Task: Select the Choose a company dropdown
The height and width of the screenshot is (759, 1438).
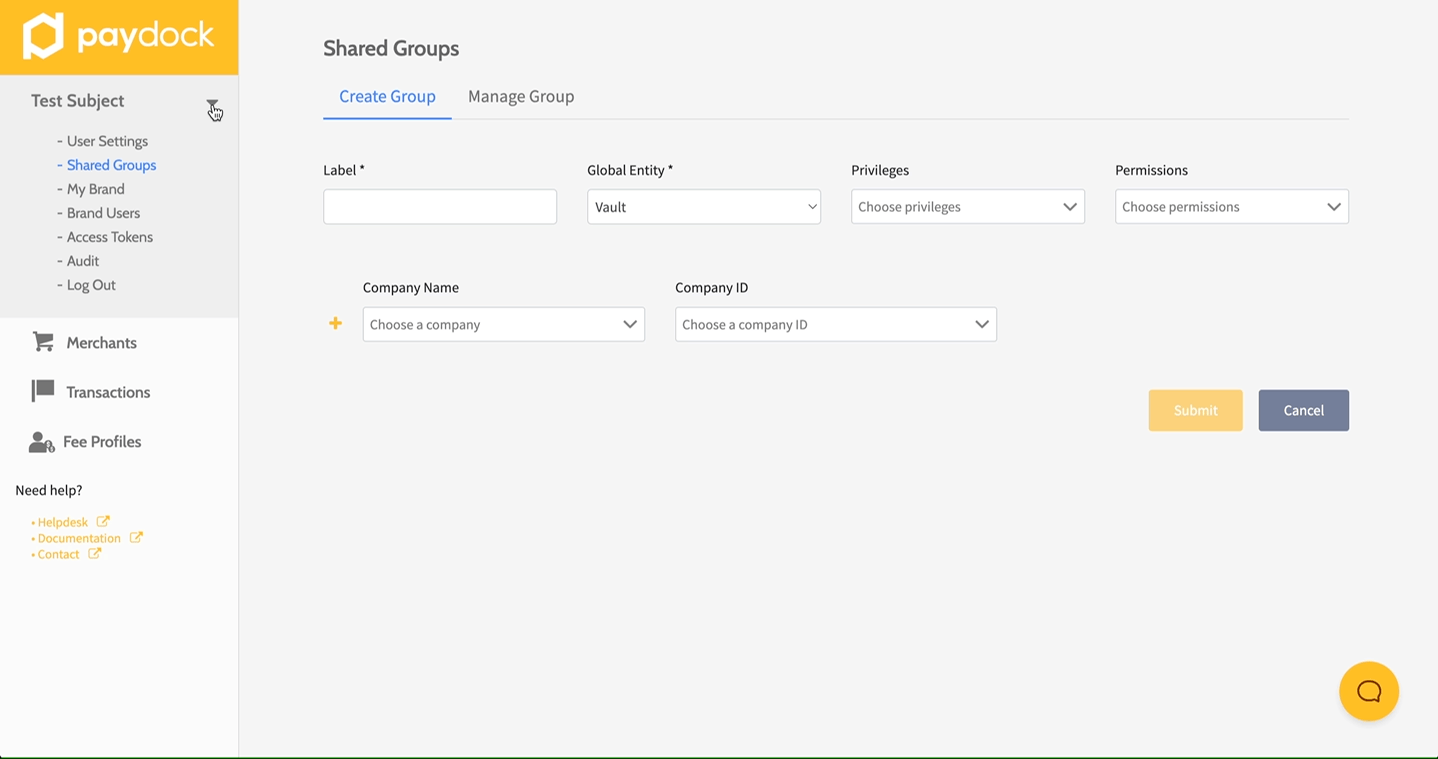Action: [x=503, y=324]
